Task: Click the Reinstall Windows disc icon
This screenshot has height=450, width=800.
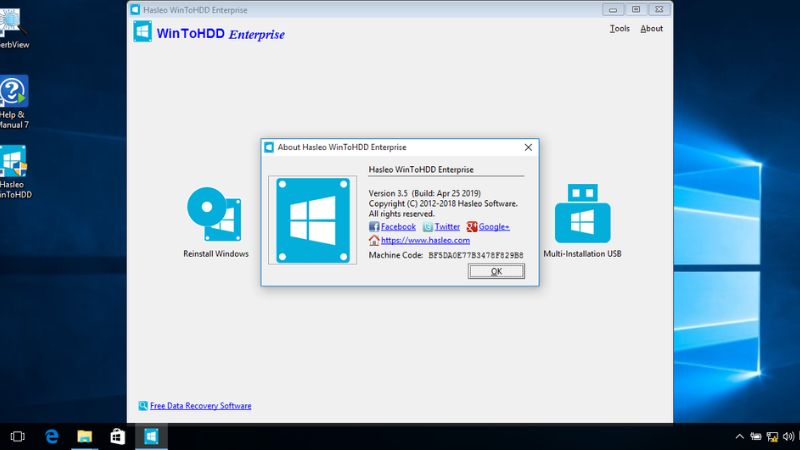Action: (x=214, y=214)
